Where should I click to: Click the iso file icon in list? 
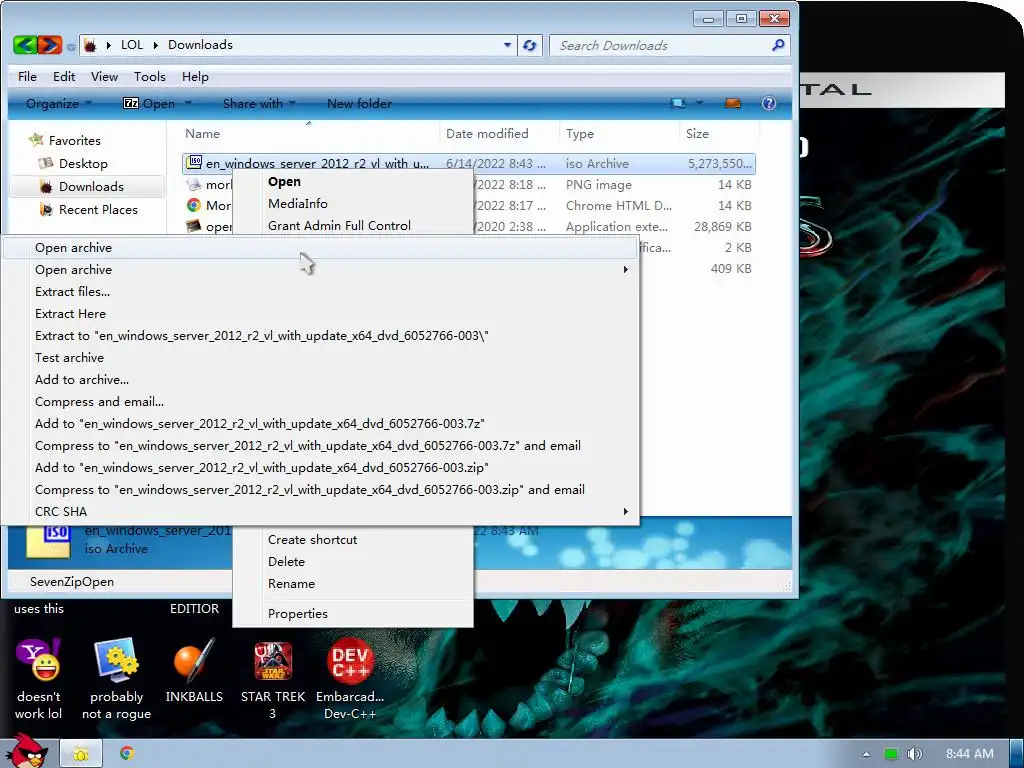[194, 163]
